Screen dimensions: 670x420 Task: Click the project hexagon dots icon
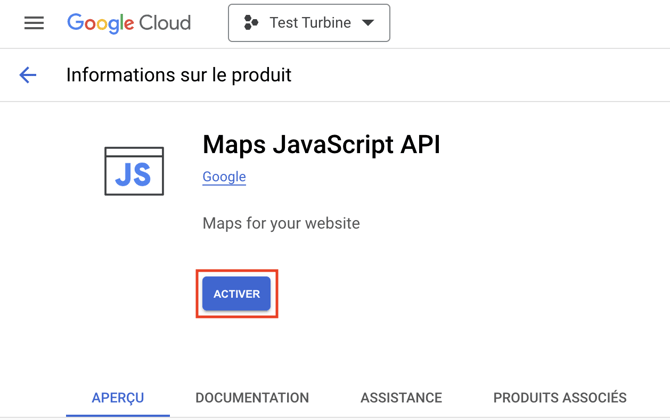251,23
